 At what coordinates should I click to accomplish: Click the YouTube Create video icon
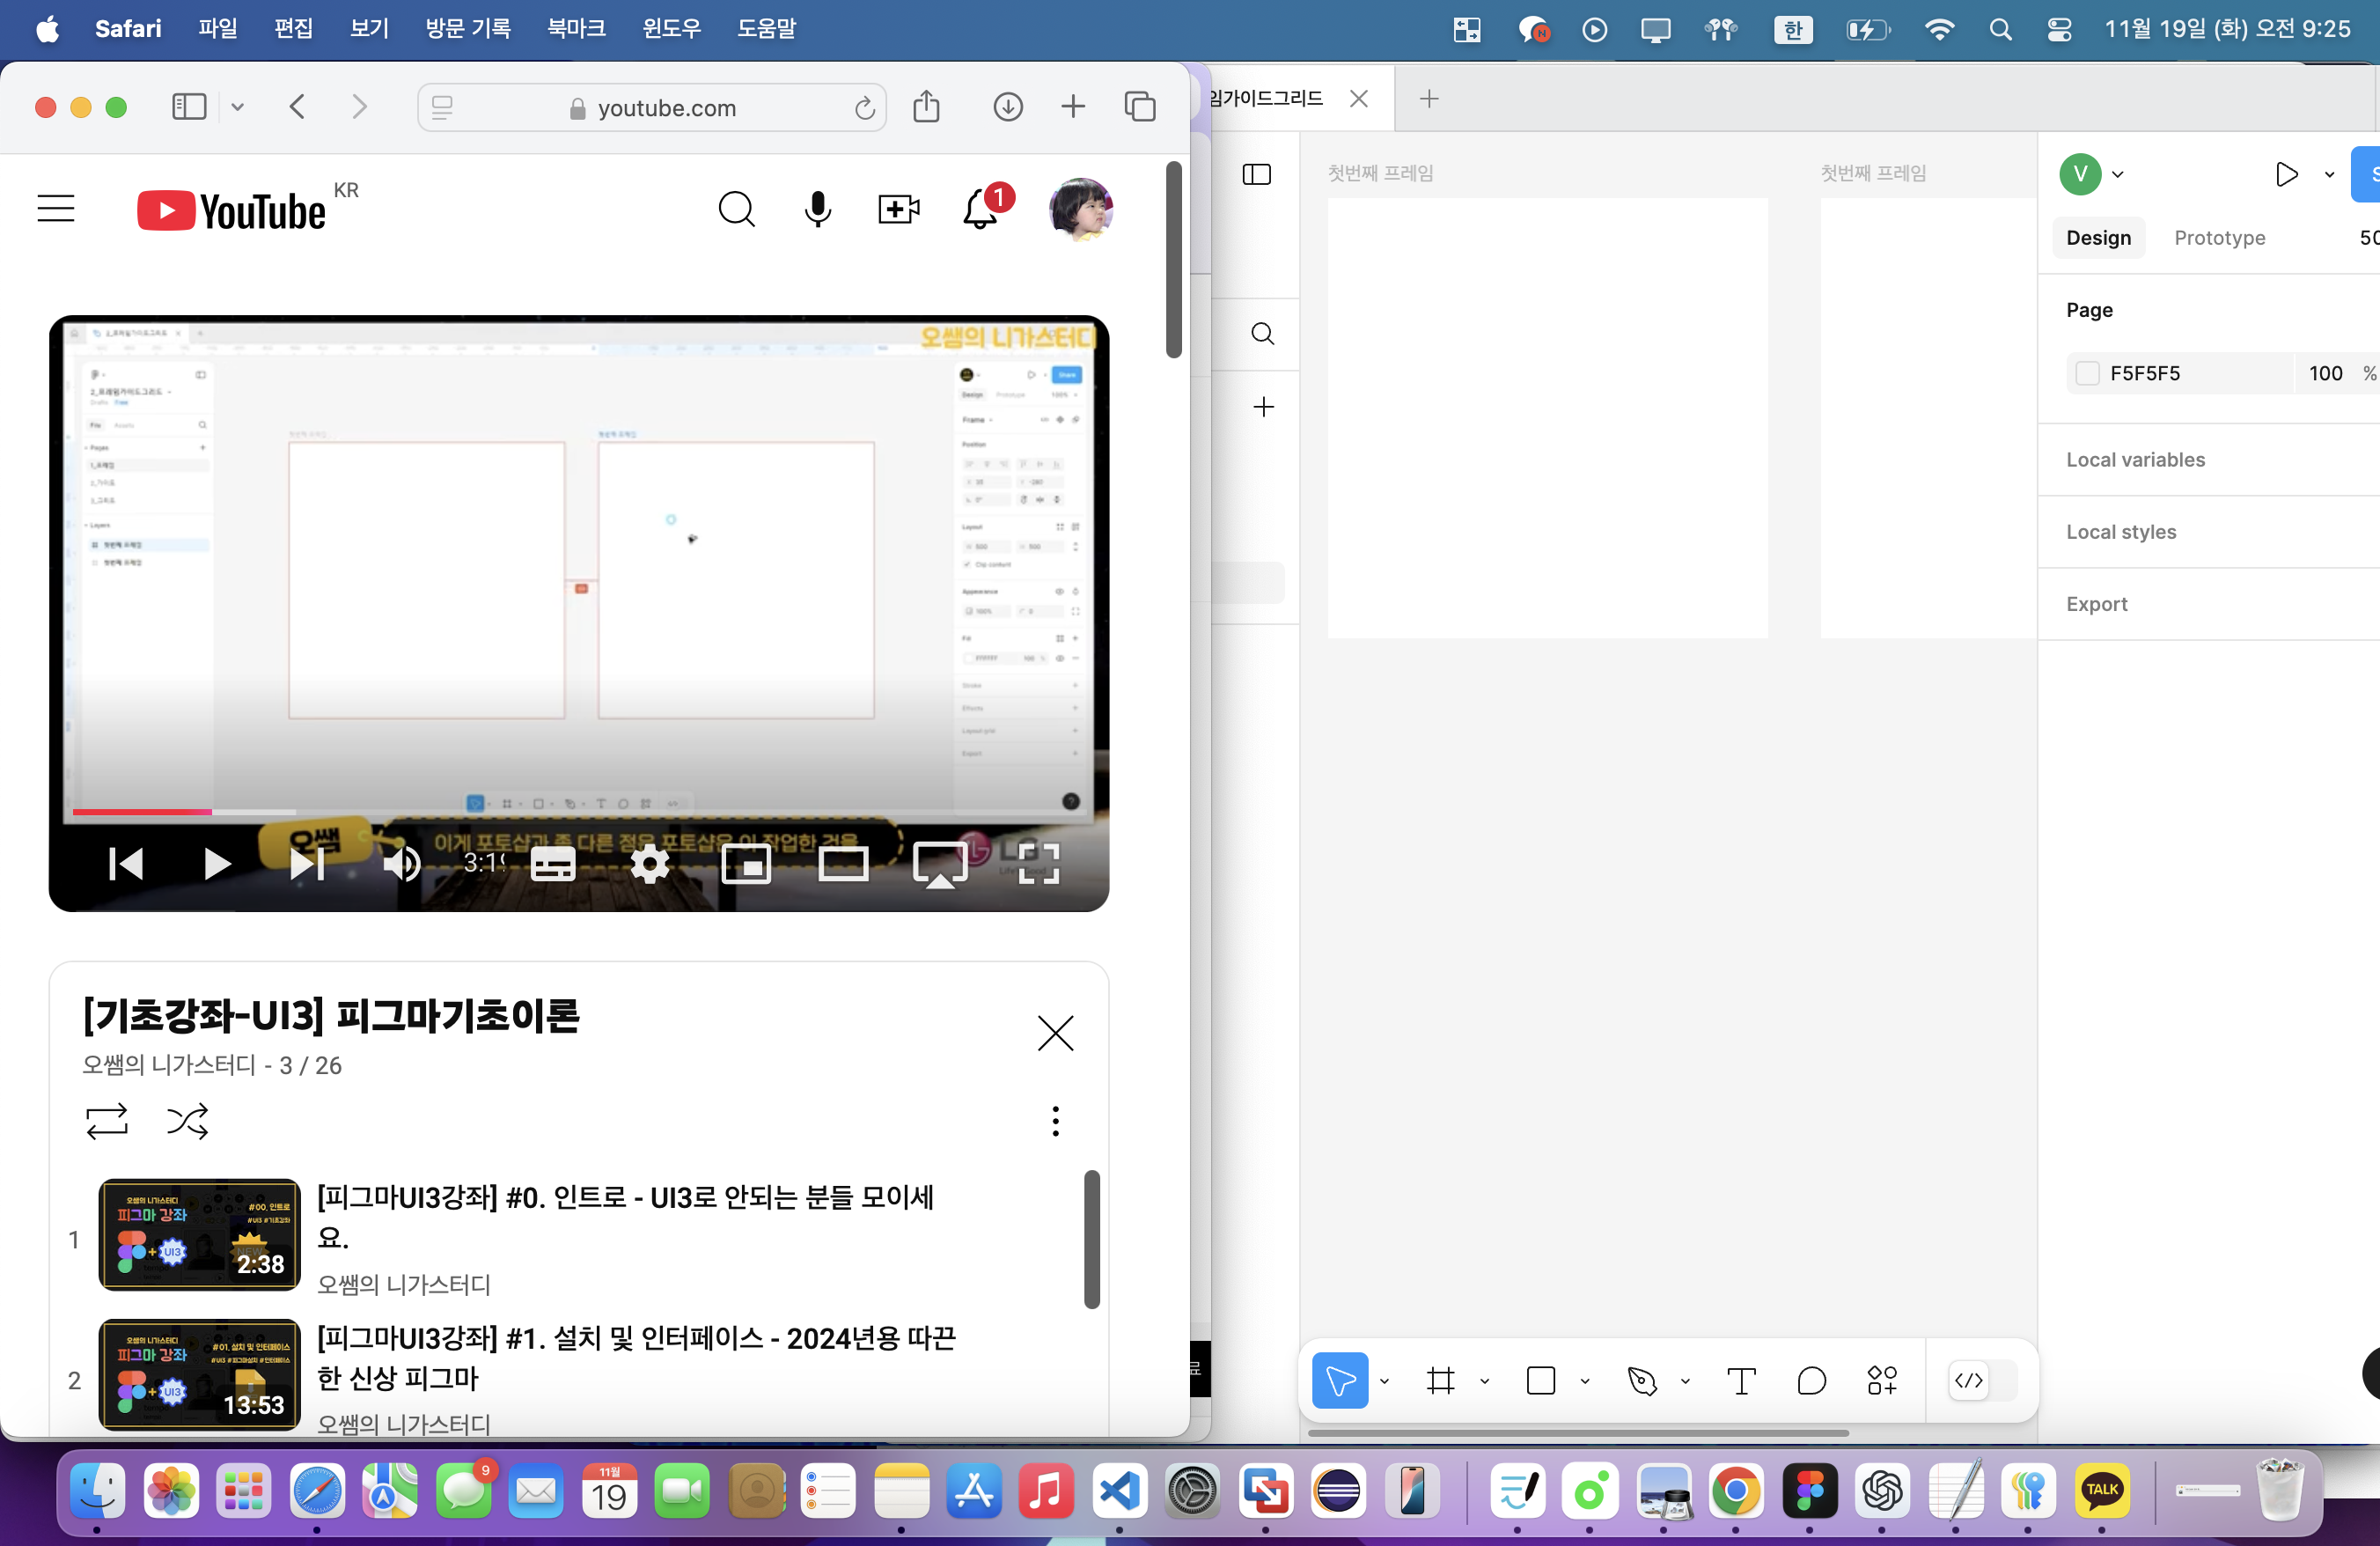pos(898,209)
